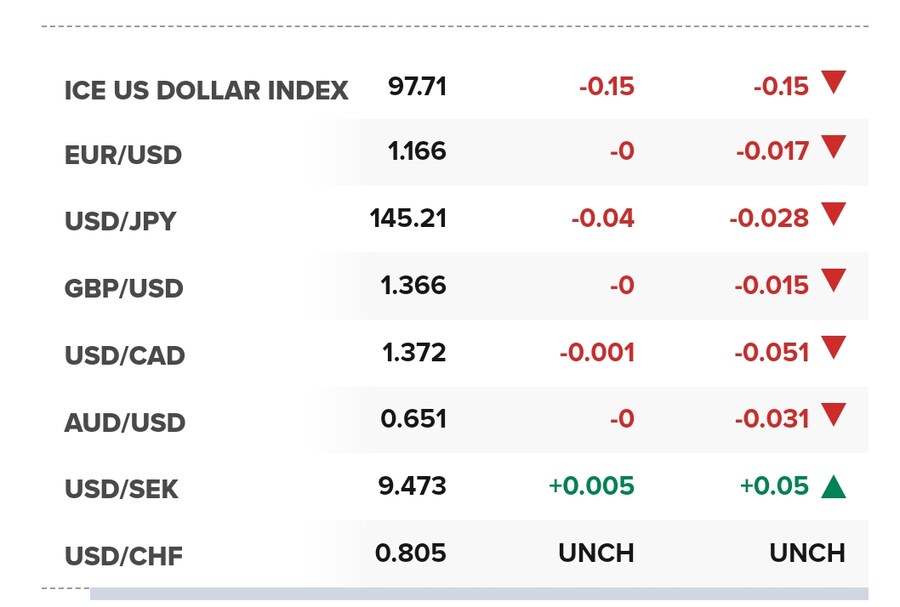Click the green up arrow in USD/SEK row
Screen dimensions: 900x607
(x=833, y=487)
